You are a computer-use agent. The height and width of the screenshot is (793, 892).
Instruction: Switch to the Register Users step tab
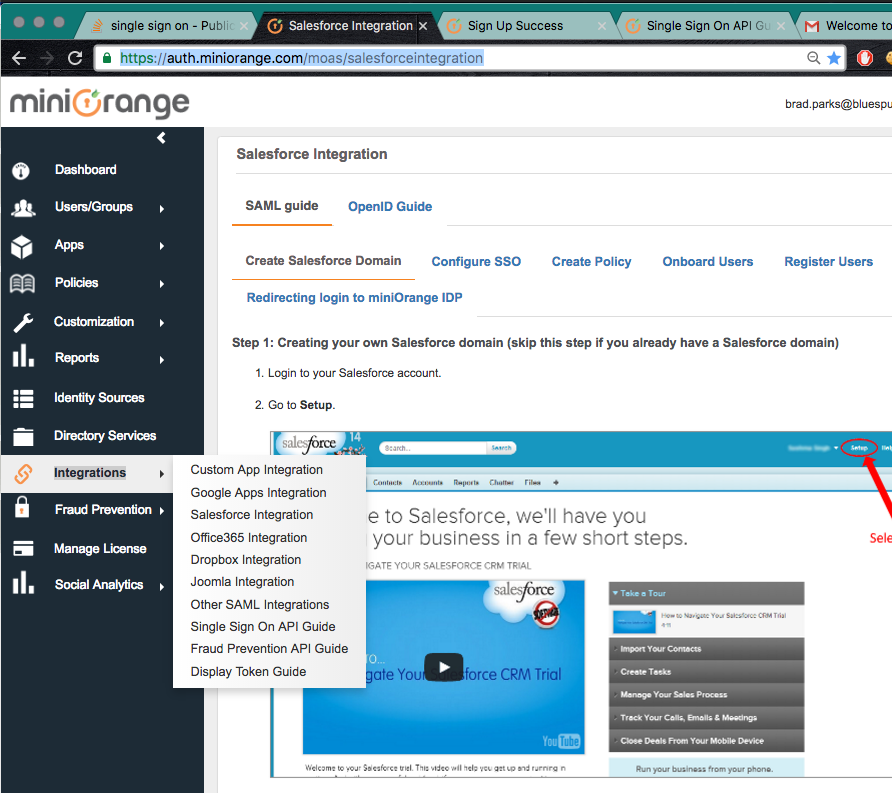828,262
